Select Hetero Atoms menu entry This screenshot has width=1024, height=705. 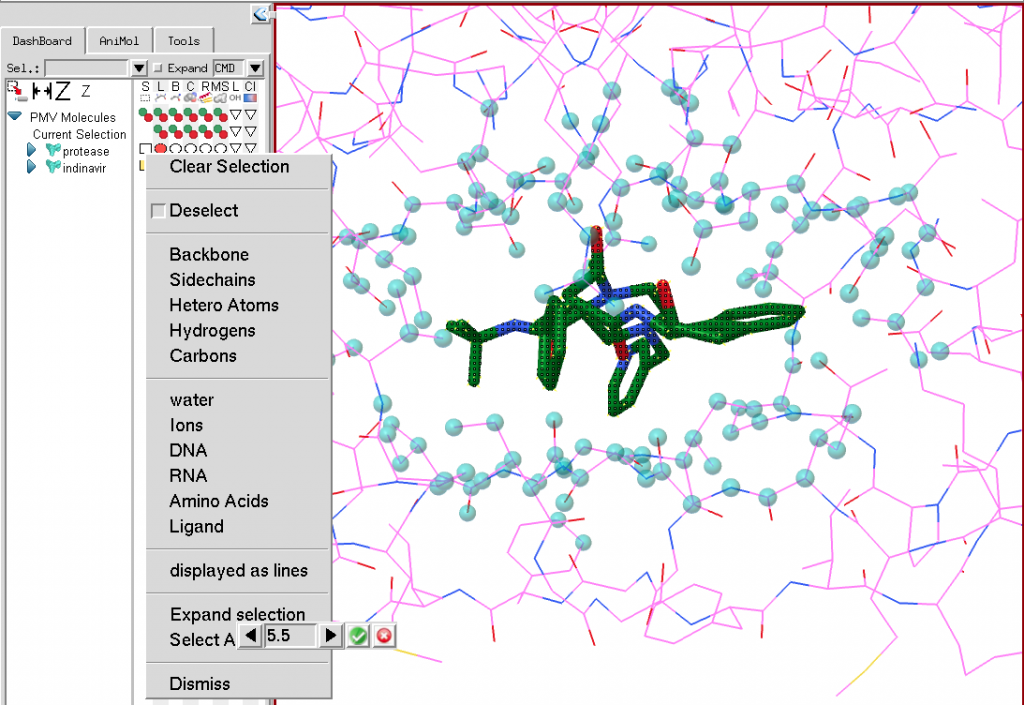[224, 306]
